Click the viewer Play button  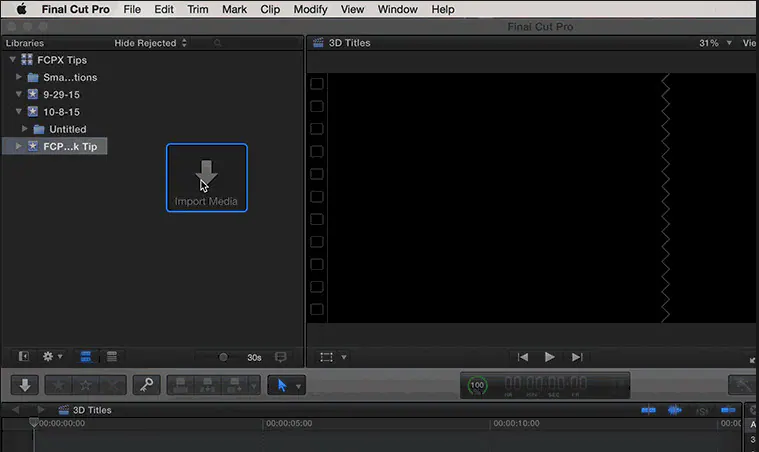[x=549, y=357]
